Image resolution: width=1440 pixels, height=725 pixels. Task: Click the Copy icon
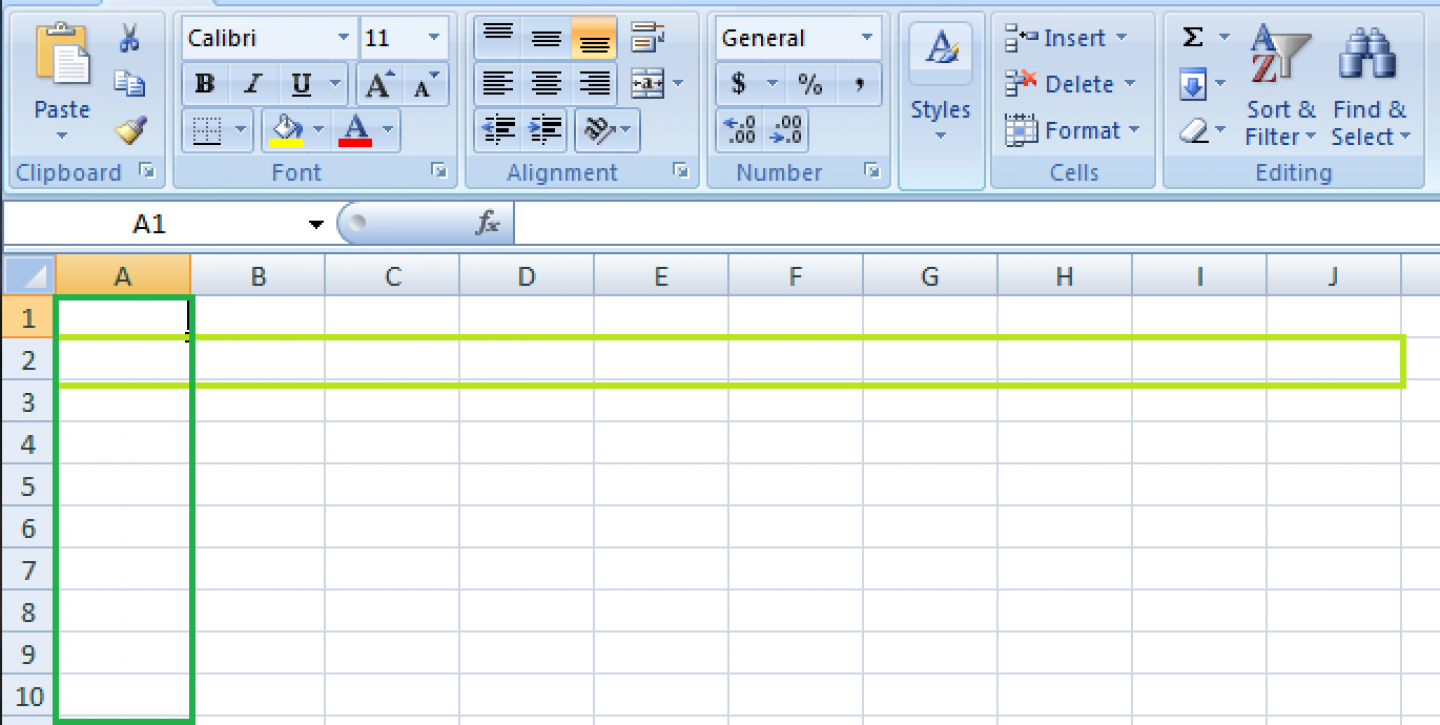(x=128, y=84)
